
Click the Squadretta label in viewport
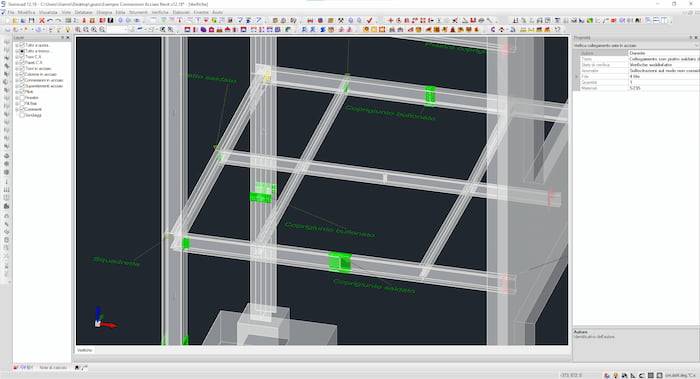tap(117, 262)
